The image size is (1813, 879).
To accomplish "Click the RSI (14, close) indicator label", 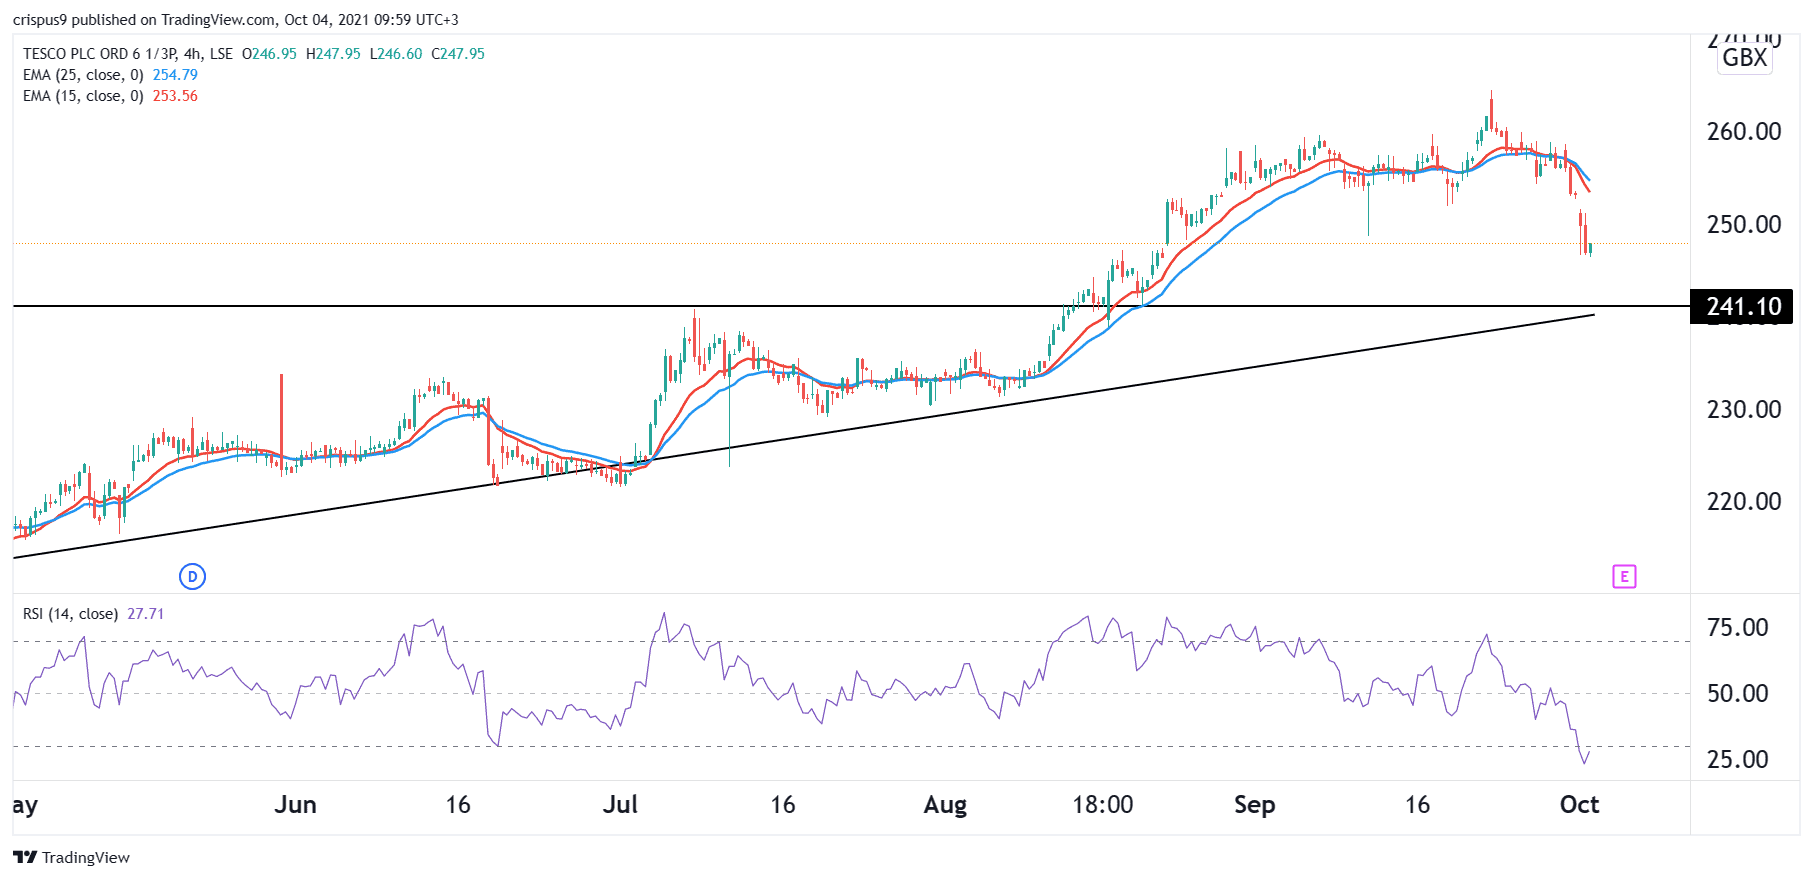I will [x=70, y=614].
